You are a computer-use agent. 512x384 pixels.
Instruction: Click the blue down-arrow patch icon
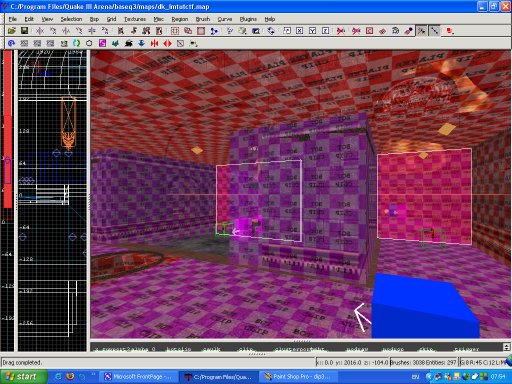click(x=141, y=43)
